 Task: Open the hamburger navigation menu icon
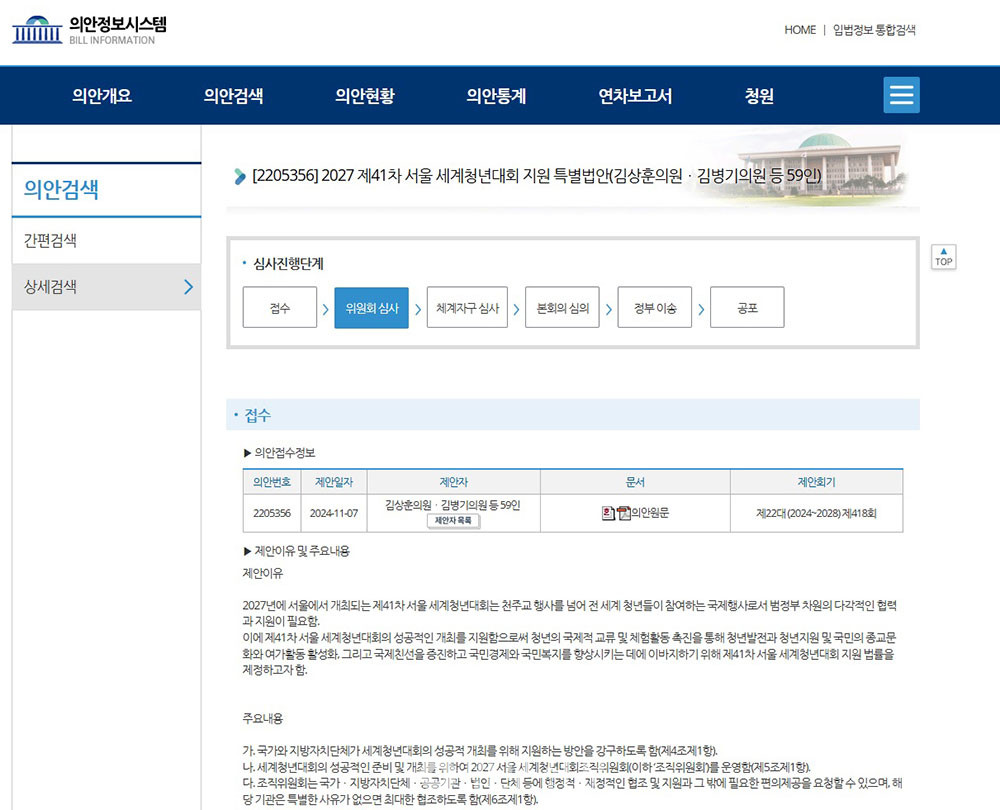click(x=900, y=95)
